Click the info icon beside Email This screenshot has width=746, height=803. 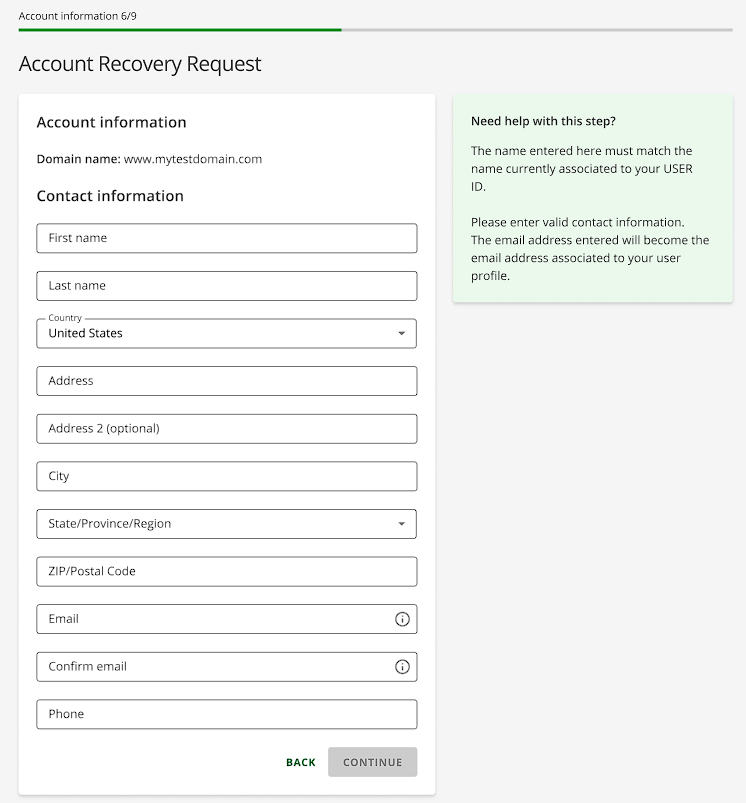tap(402, 619)
